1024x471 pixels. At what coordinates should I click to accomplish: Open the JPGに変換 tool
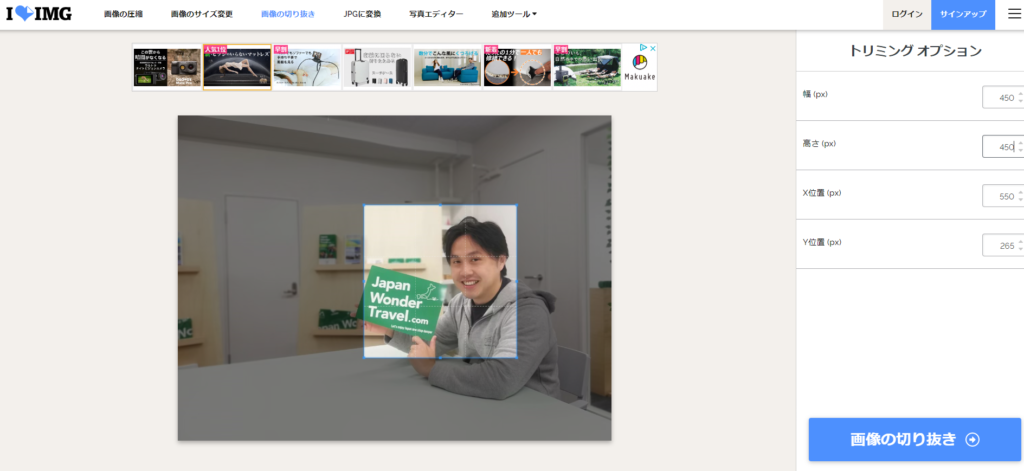362,15
